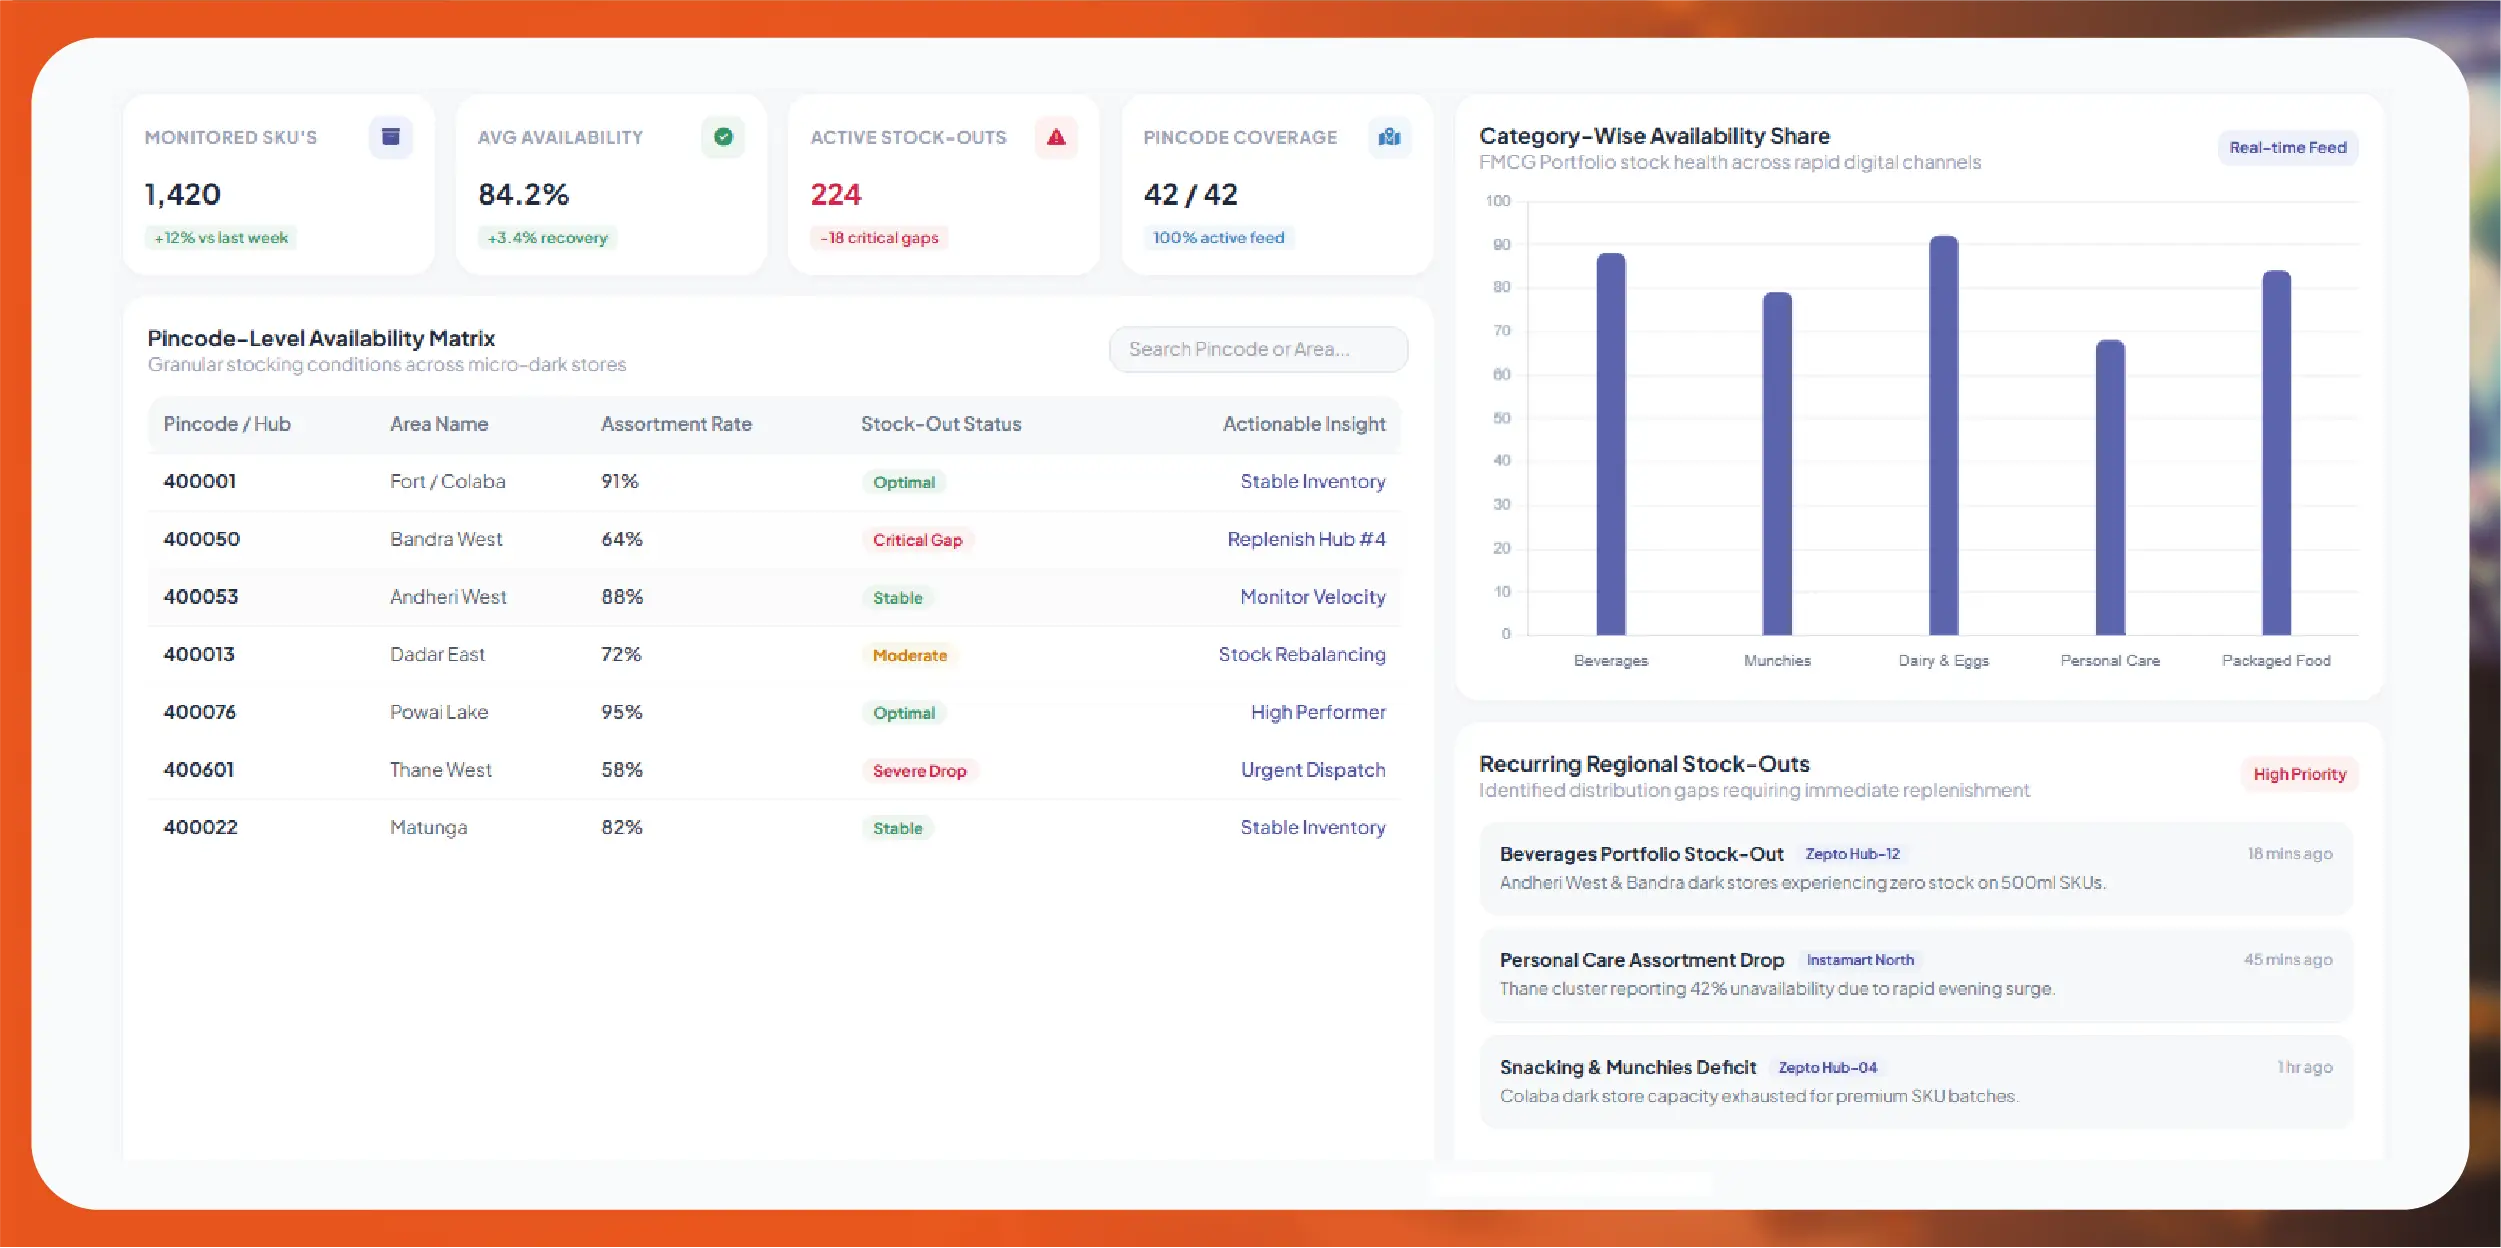Open the Beverages Portfolio Stock-Out alert
The height and width of the screenshot is (1248, 2501).
(x=1916, y=869)
